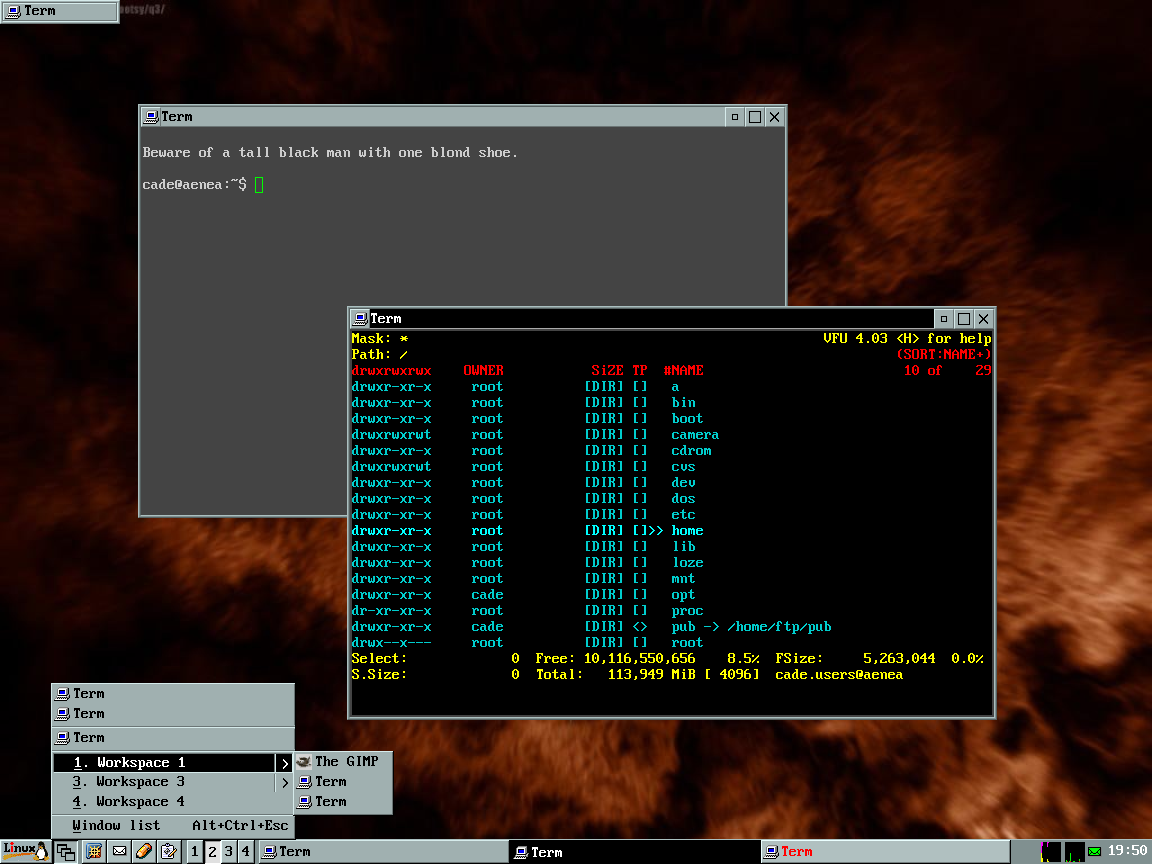Select the 'boot' directory row in VFU

point(672,419)
